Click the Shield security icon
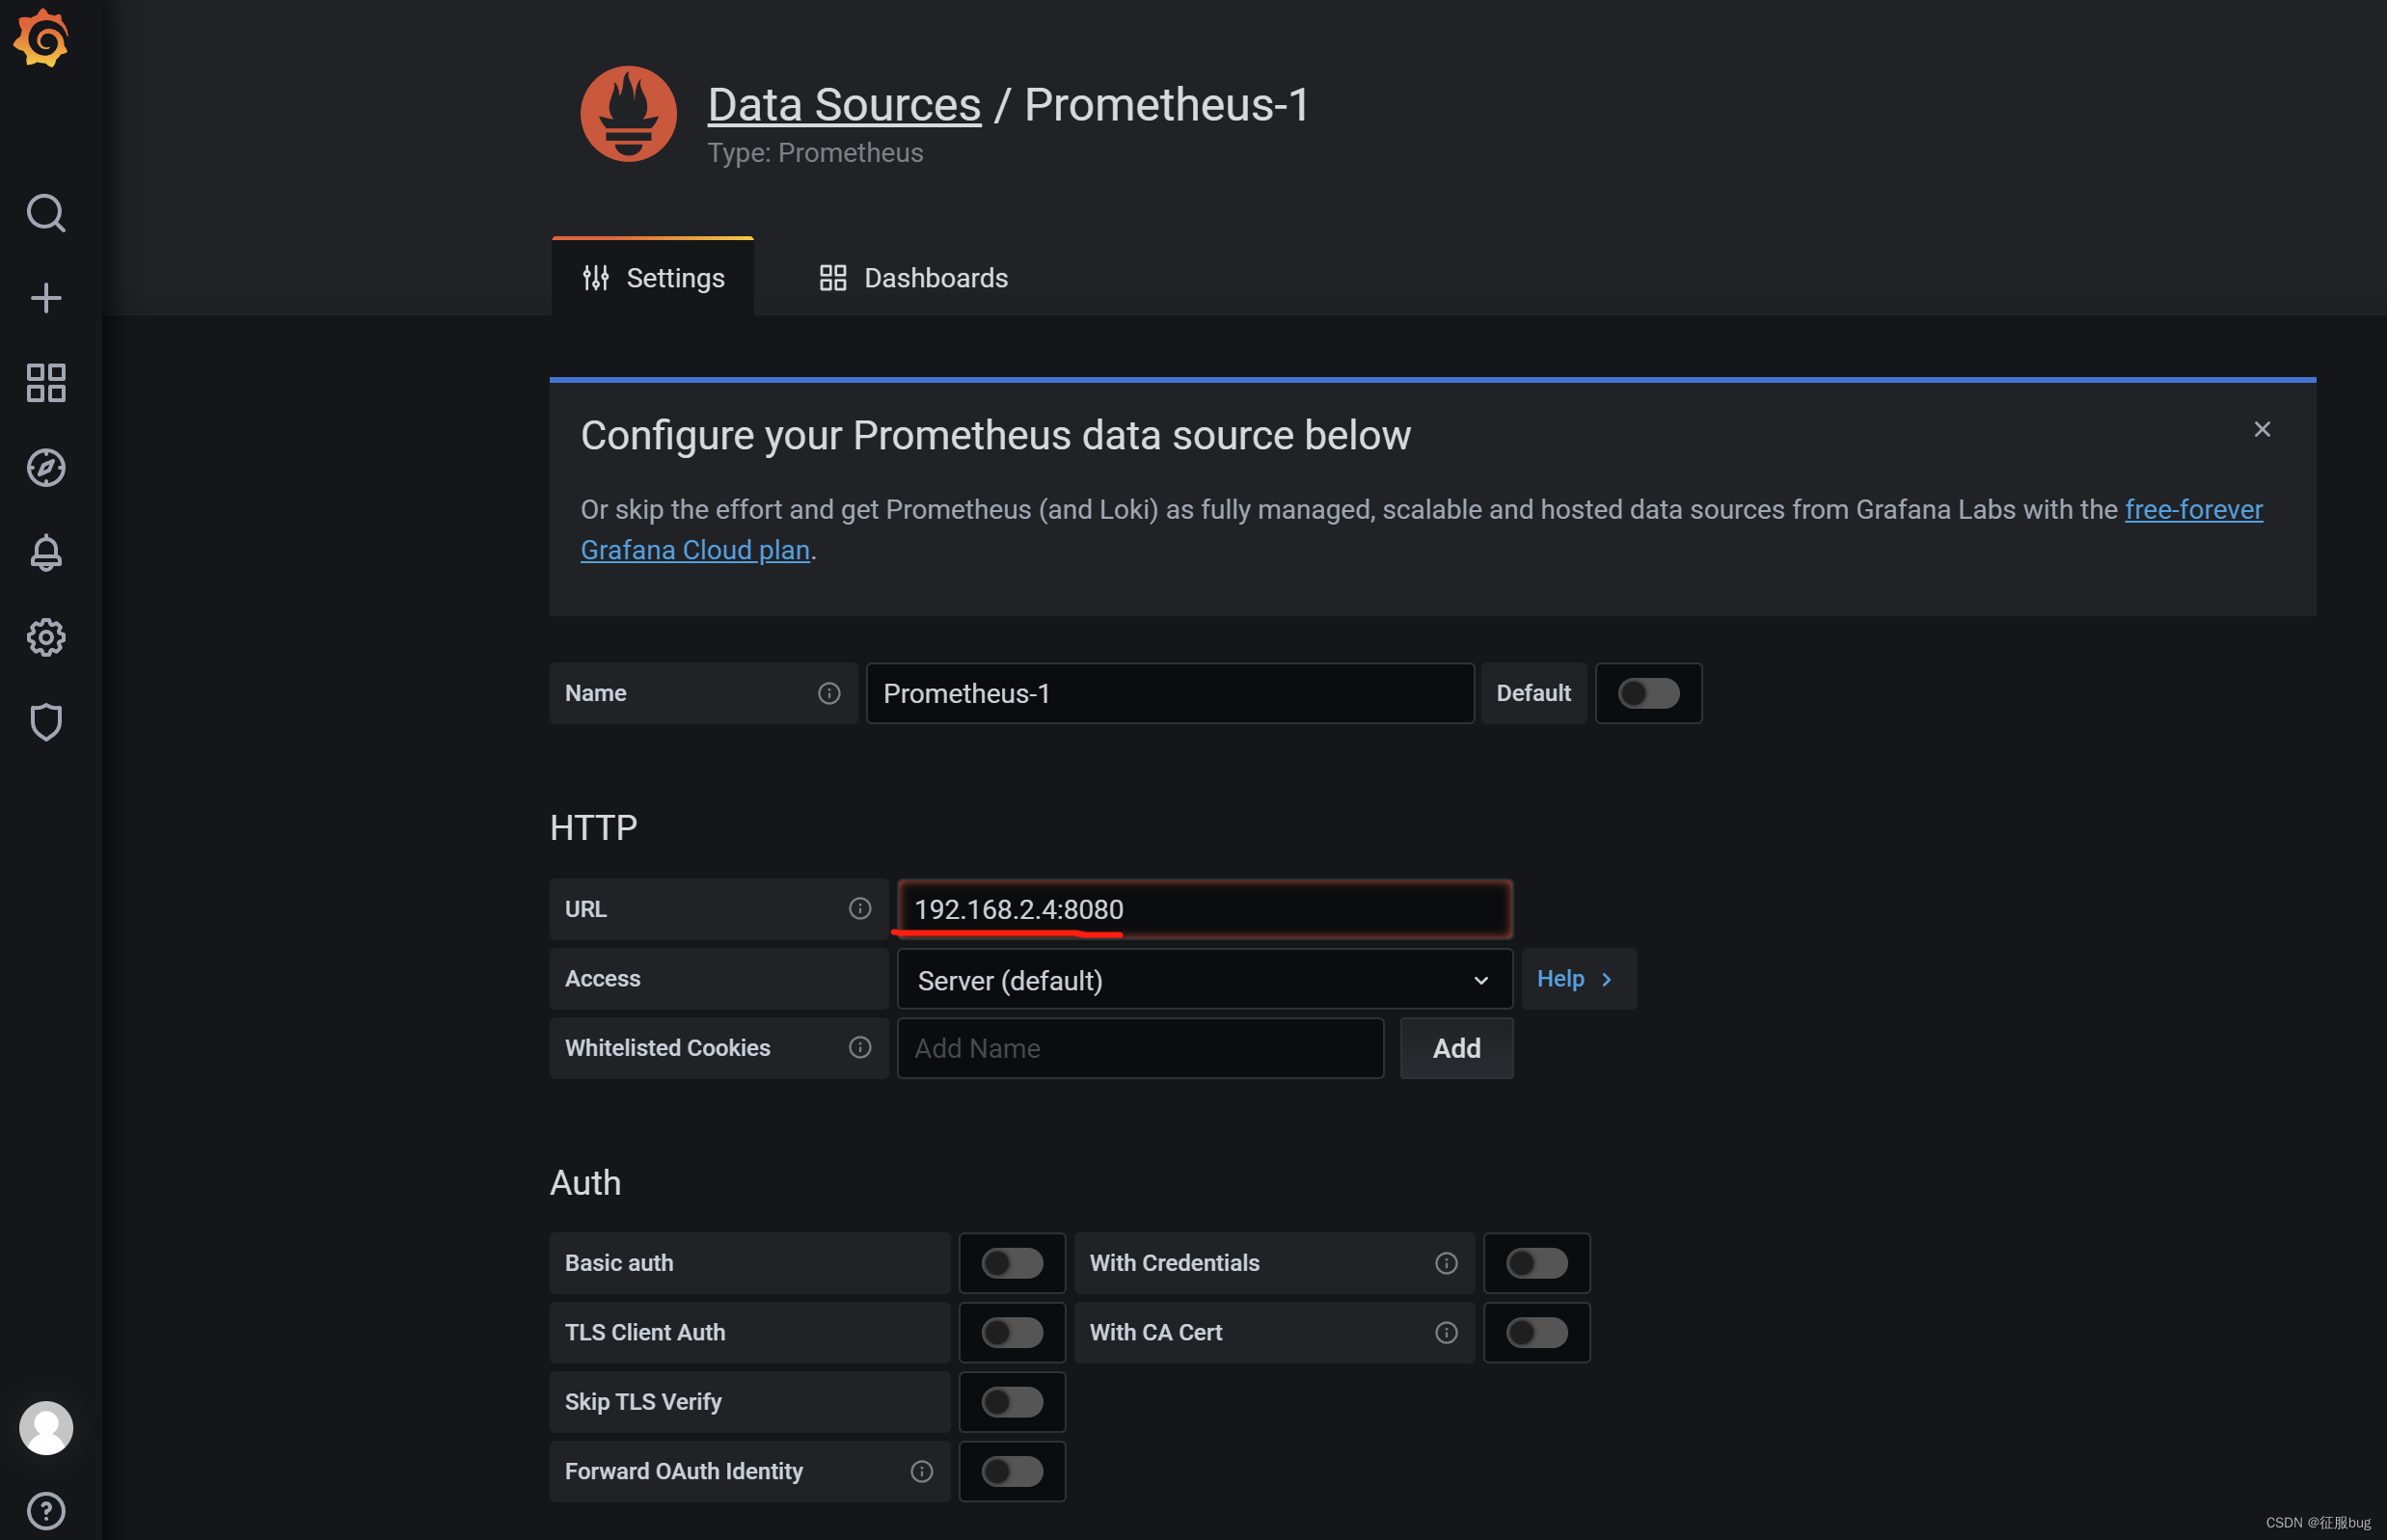The height and width of the screenshot is (1540, 2387). click(47, 720)
